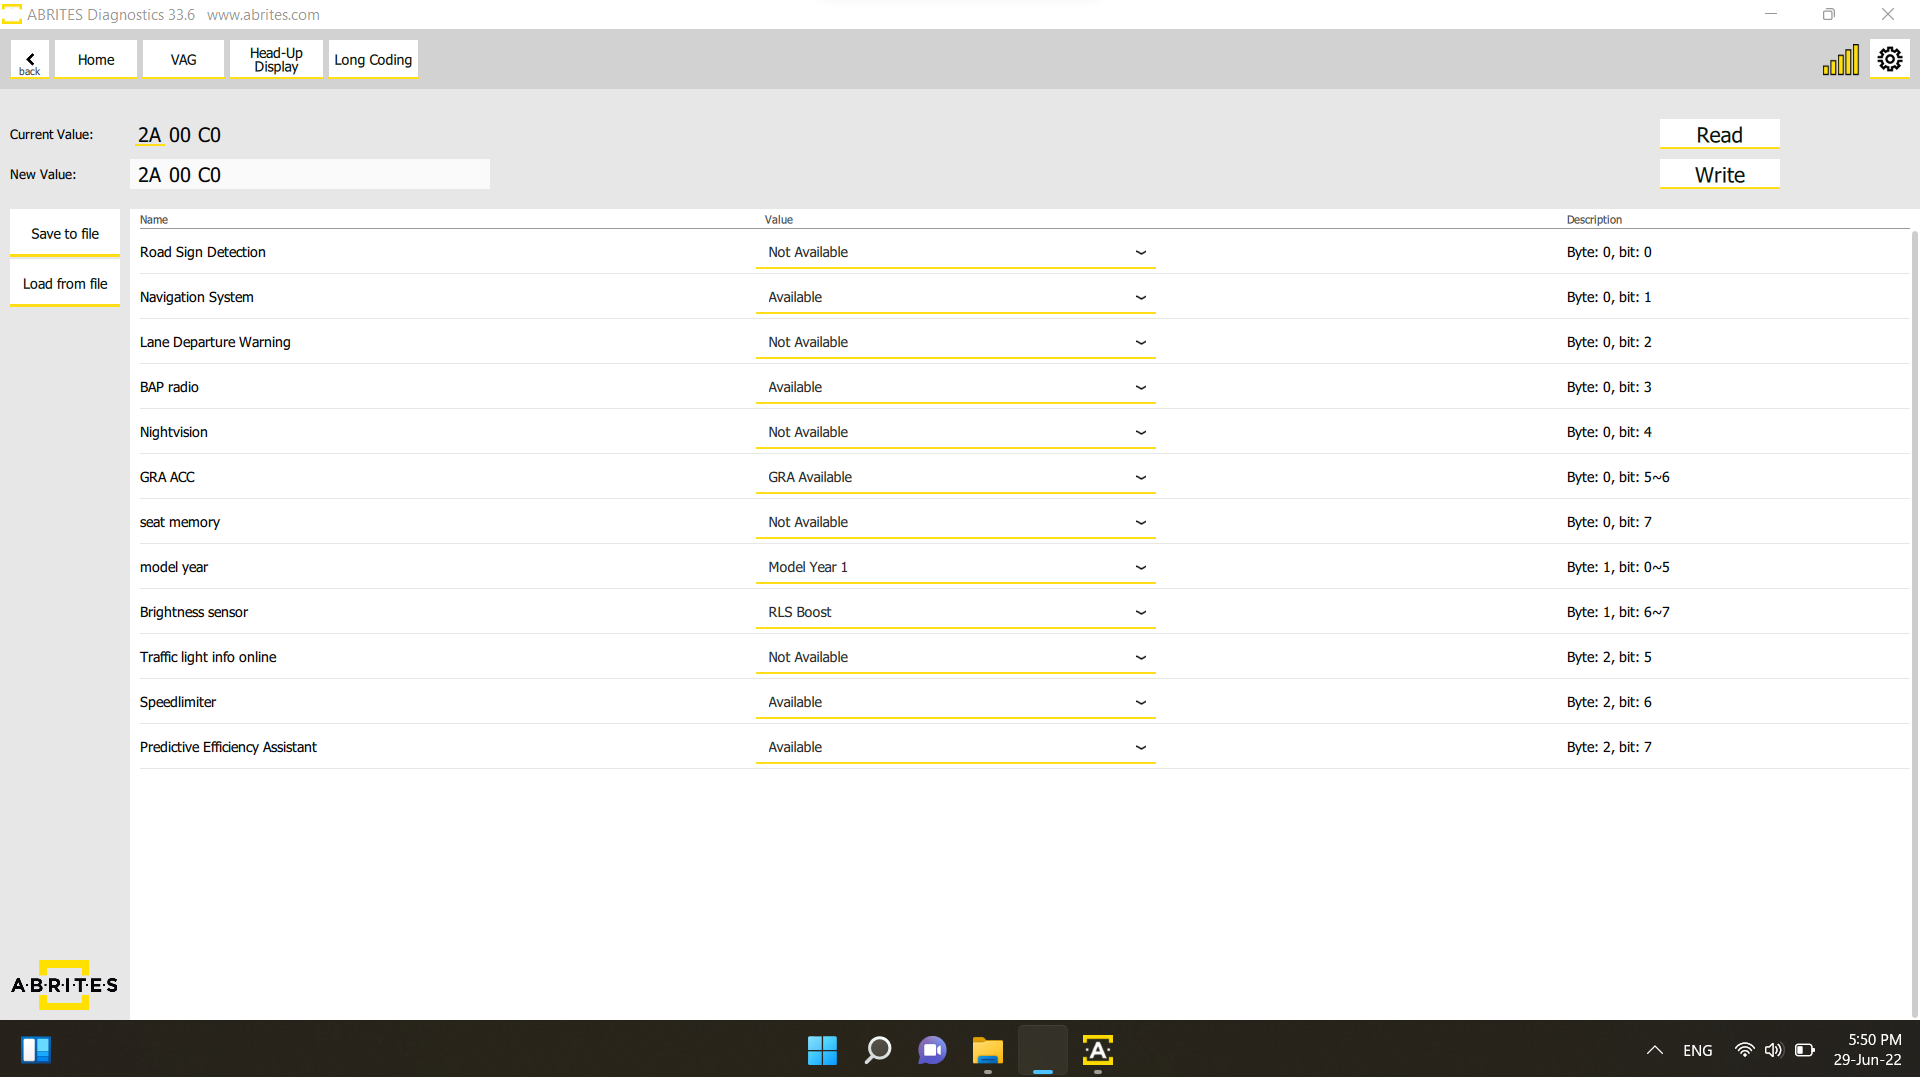Click the battery tray icon
The image size is (1920, 1077).
coord(1804,1050)
